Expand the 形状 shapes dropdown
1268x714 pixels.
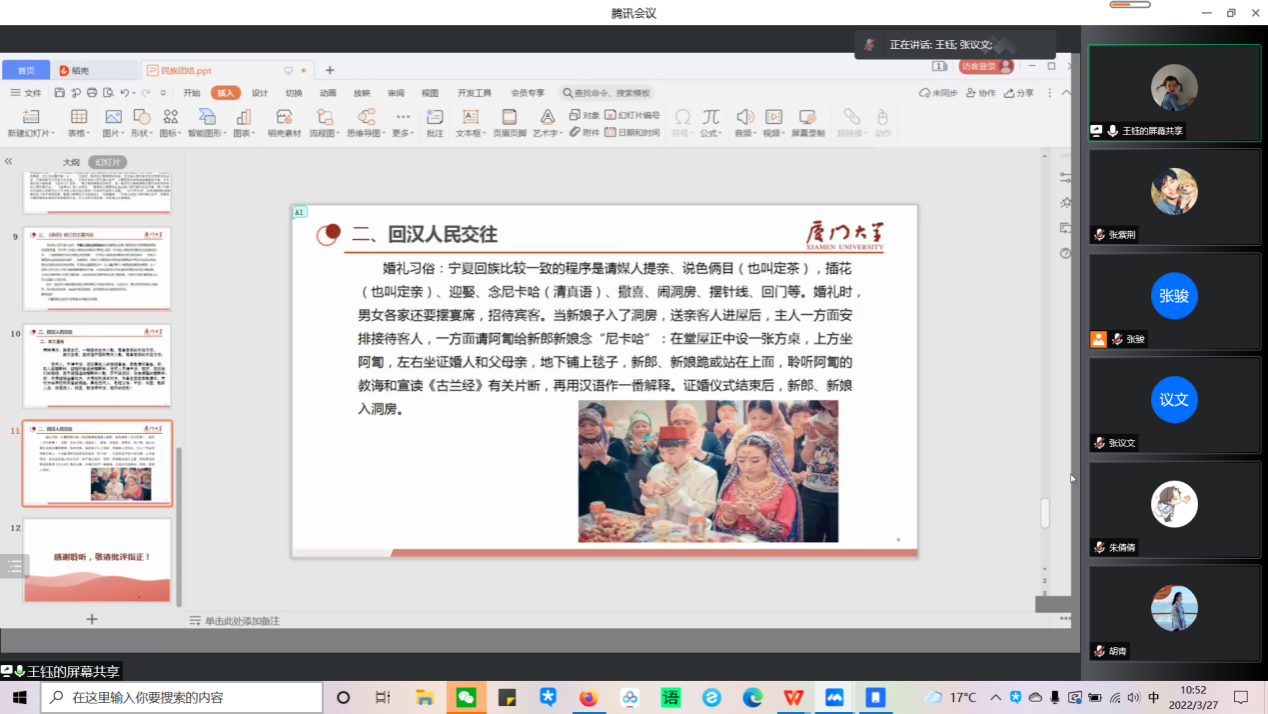[141, 132]
